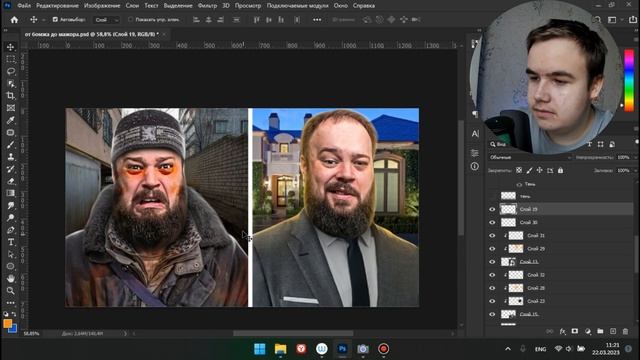Image resolution: width=640 pixels, height=360 pixels.
Task: Select the Brush tool
Action: point(11,144)
